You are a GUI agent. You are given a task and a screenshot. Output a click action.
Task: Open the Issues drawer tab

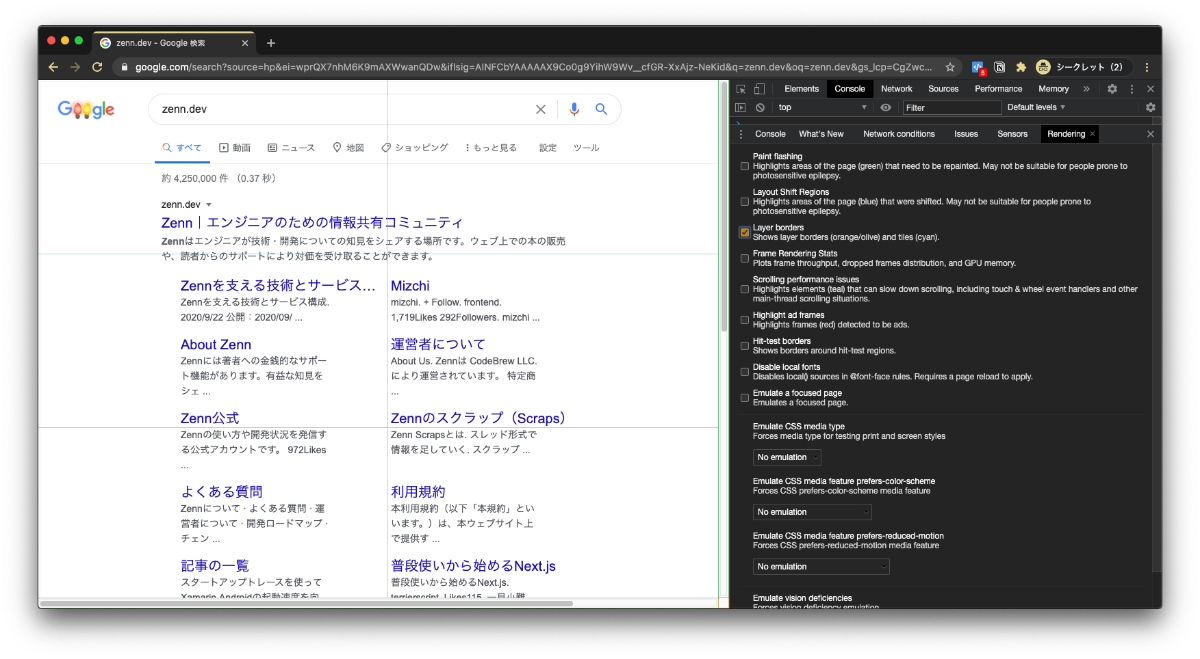[966, 134]
